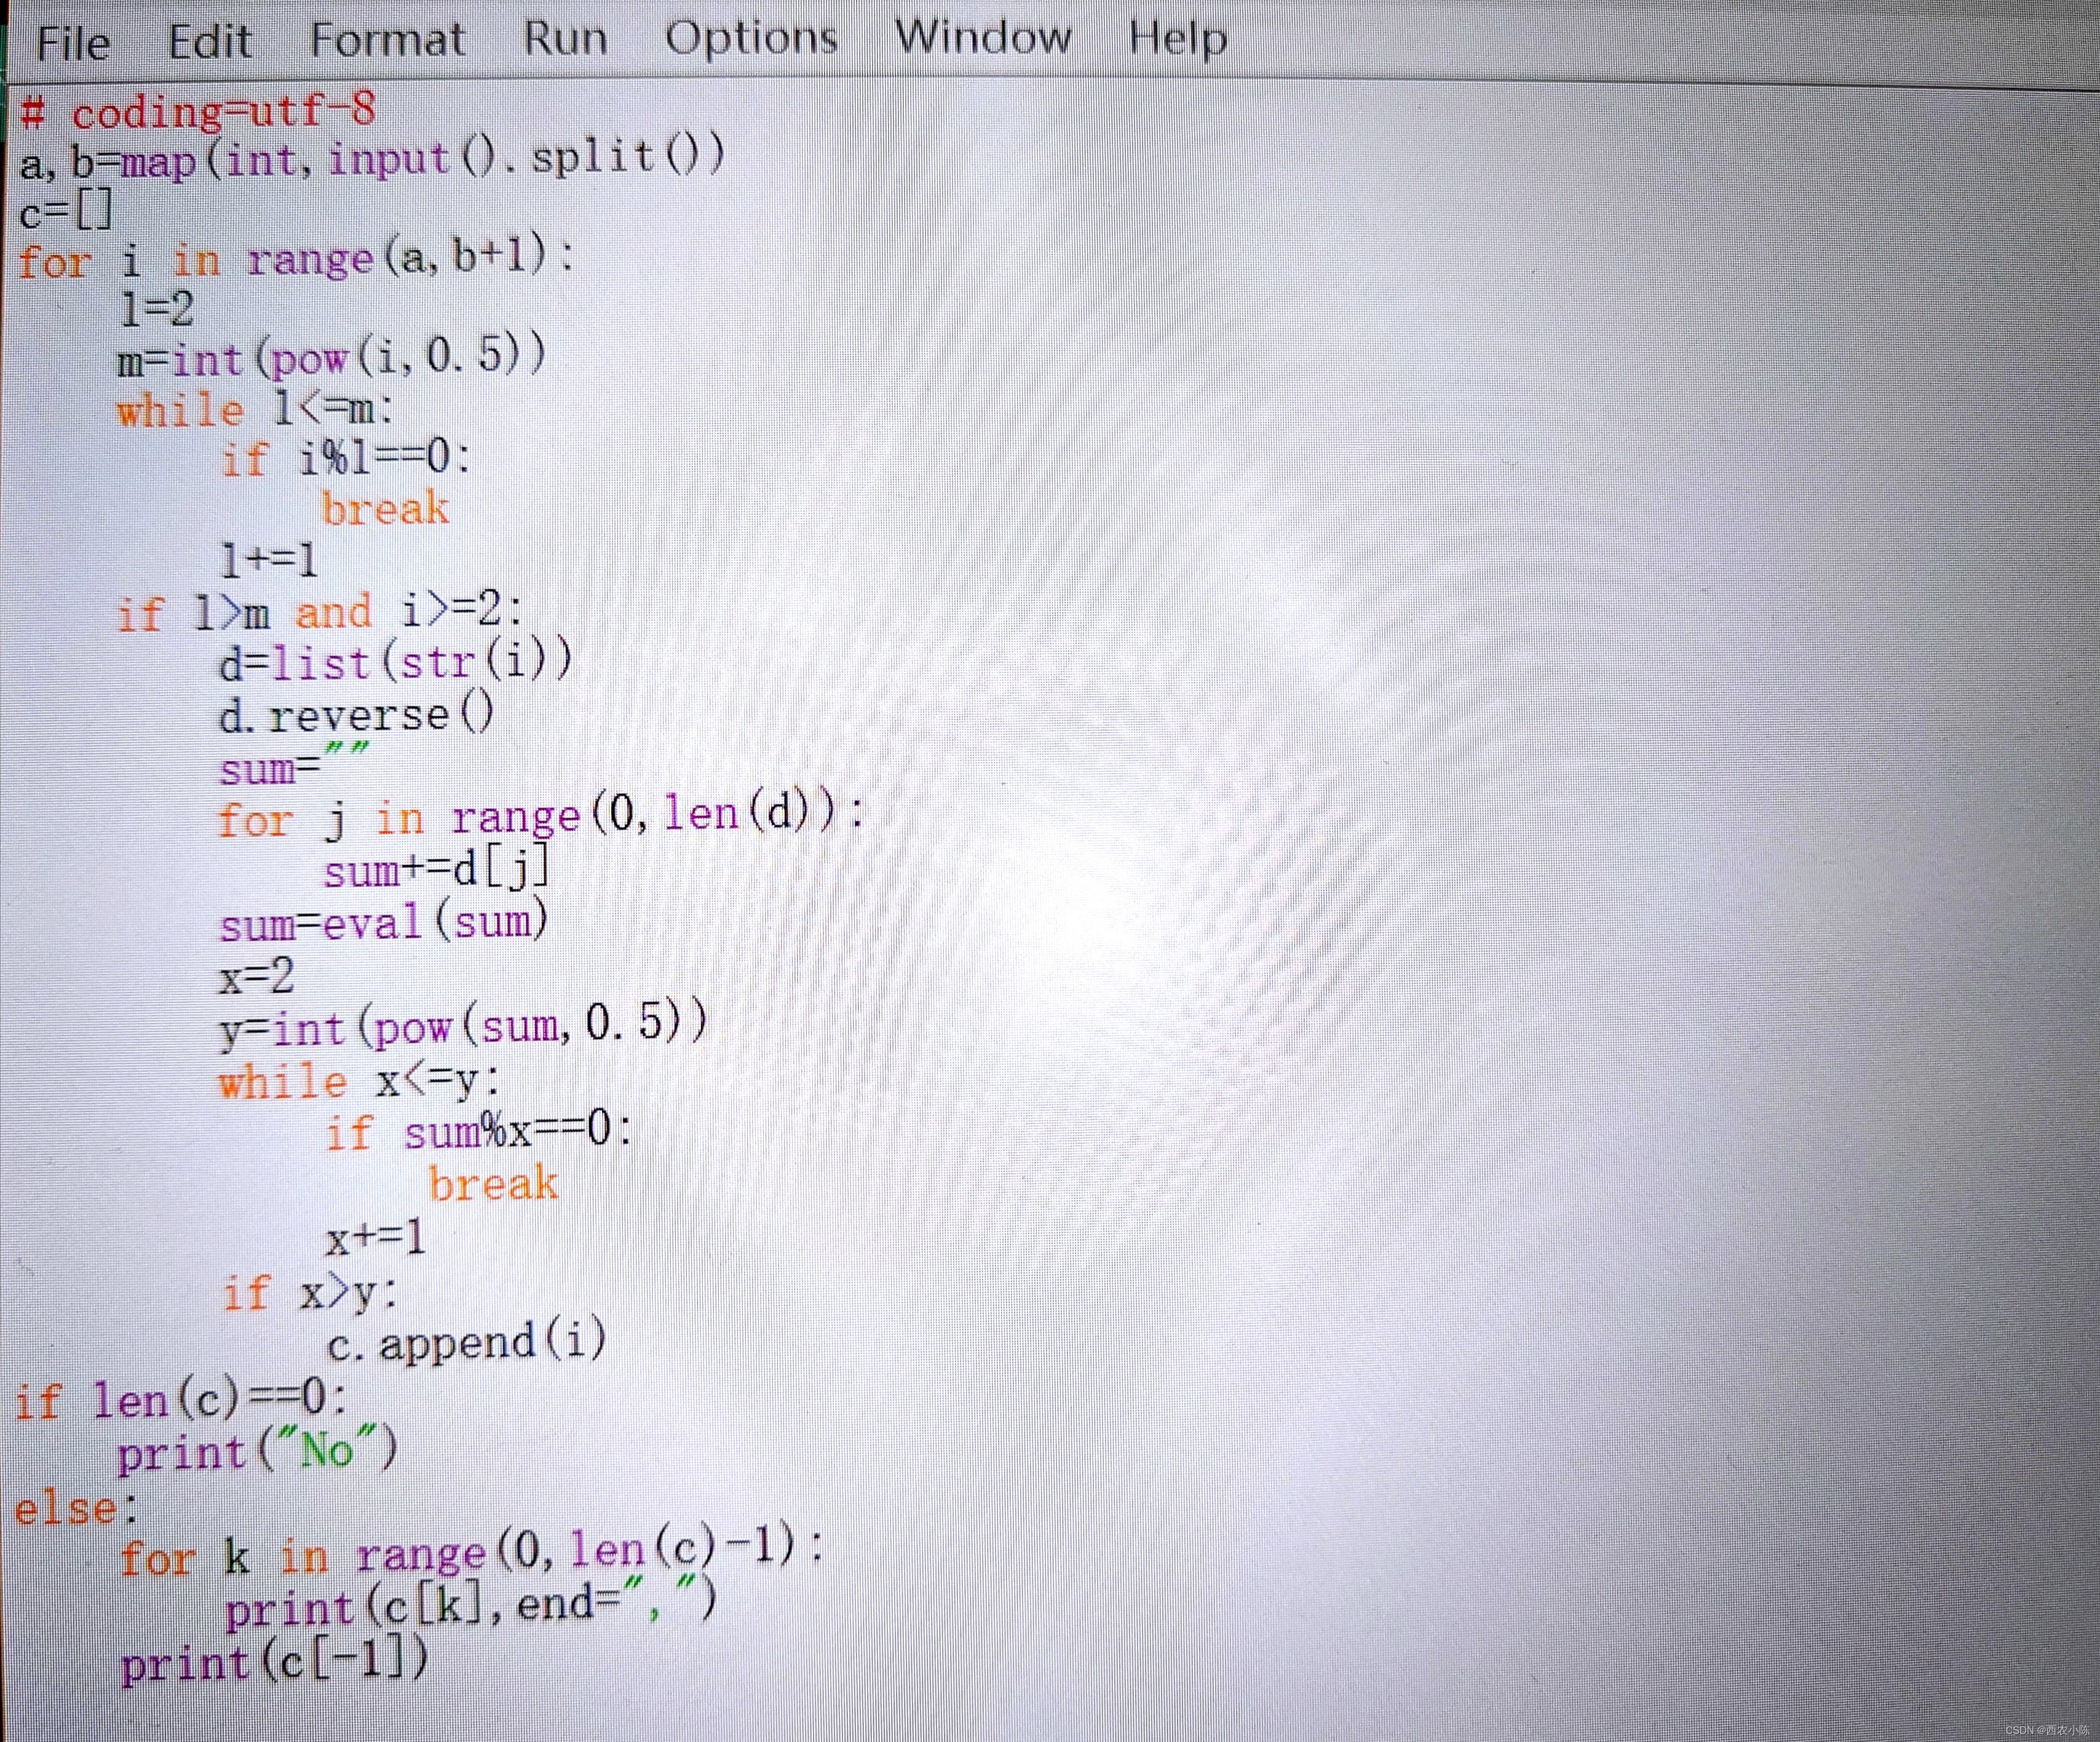Click the 'while x<=y:' line
The height and width of the screenshot is (1742, 2100).
360,1081
